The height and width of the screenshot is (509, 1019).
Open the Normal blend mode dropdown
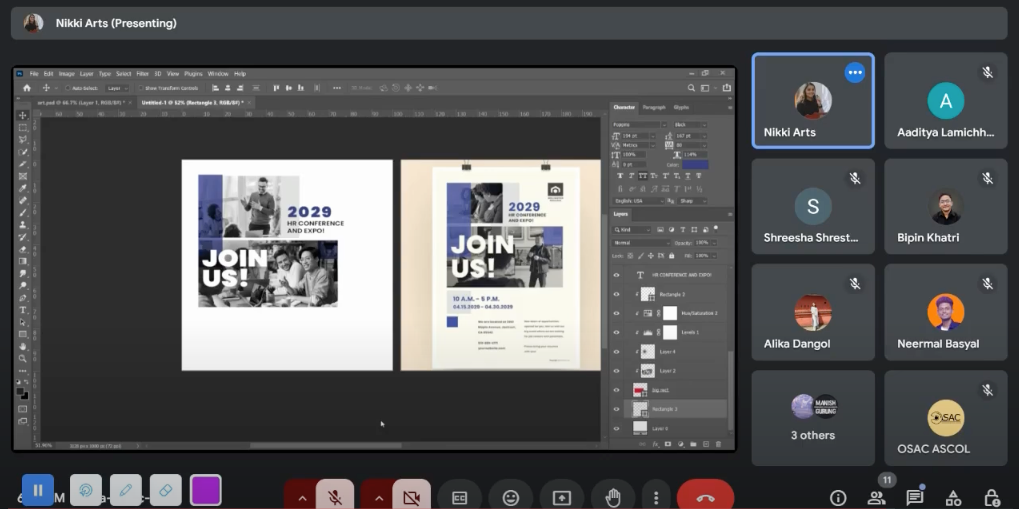[641, 242]
